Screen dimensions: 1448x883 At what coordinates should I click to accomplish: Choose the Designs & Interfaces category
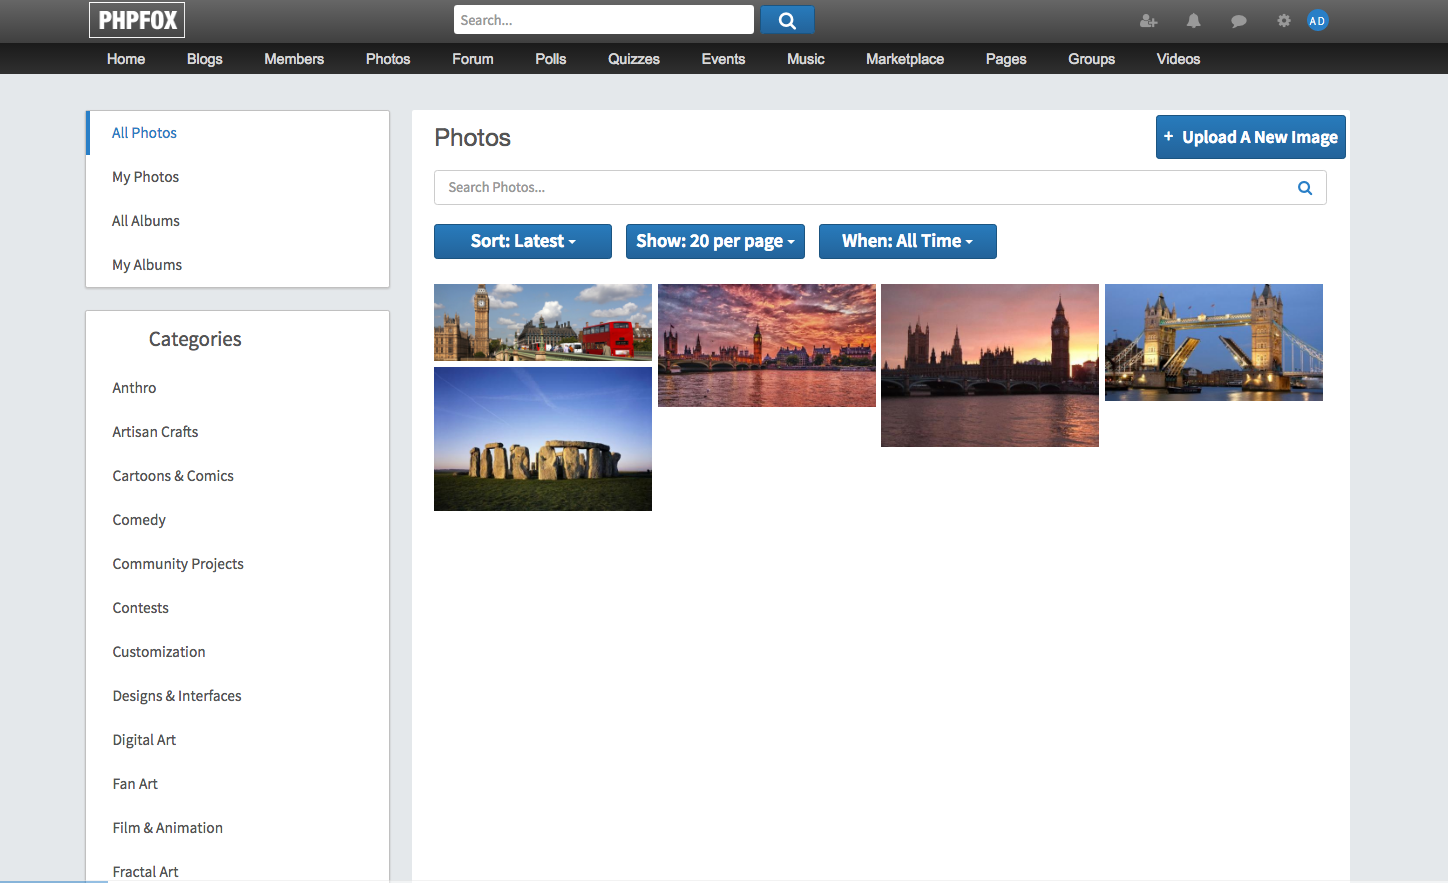tap(177, 696)
